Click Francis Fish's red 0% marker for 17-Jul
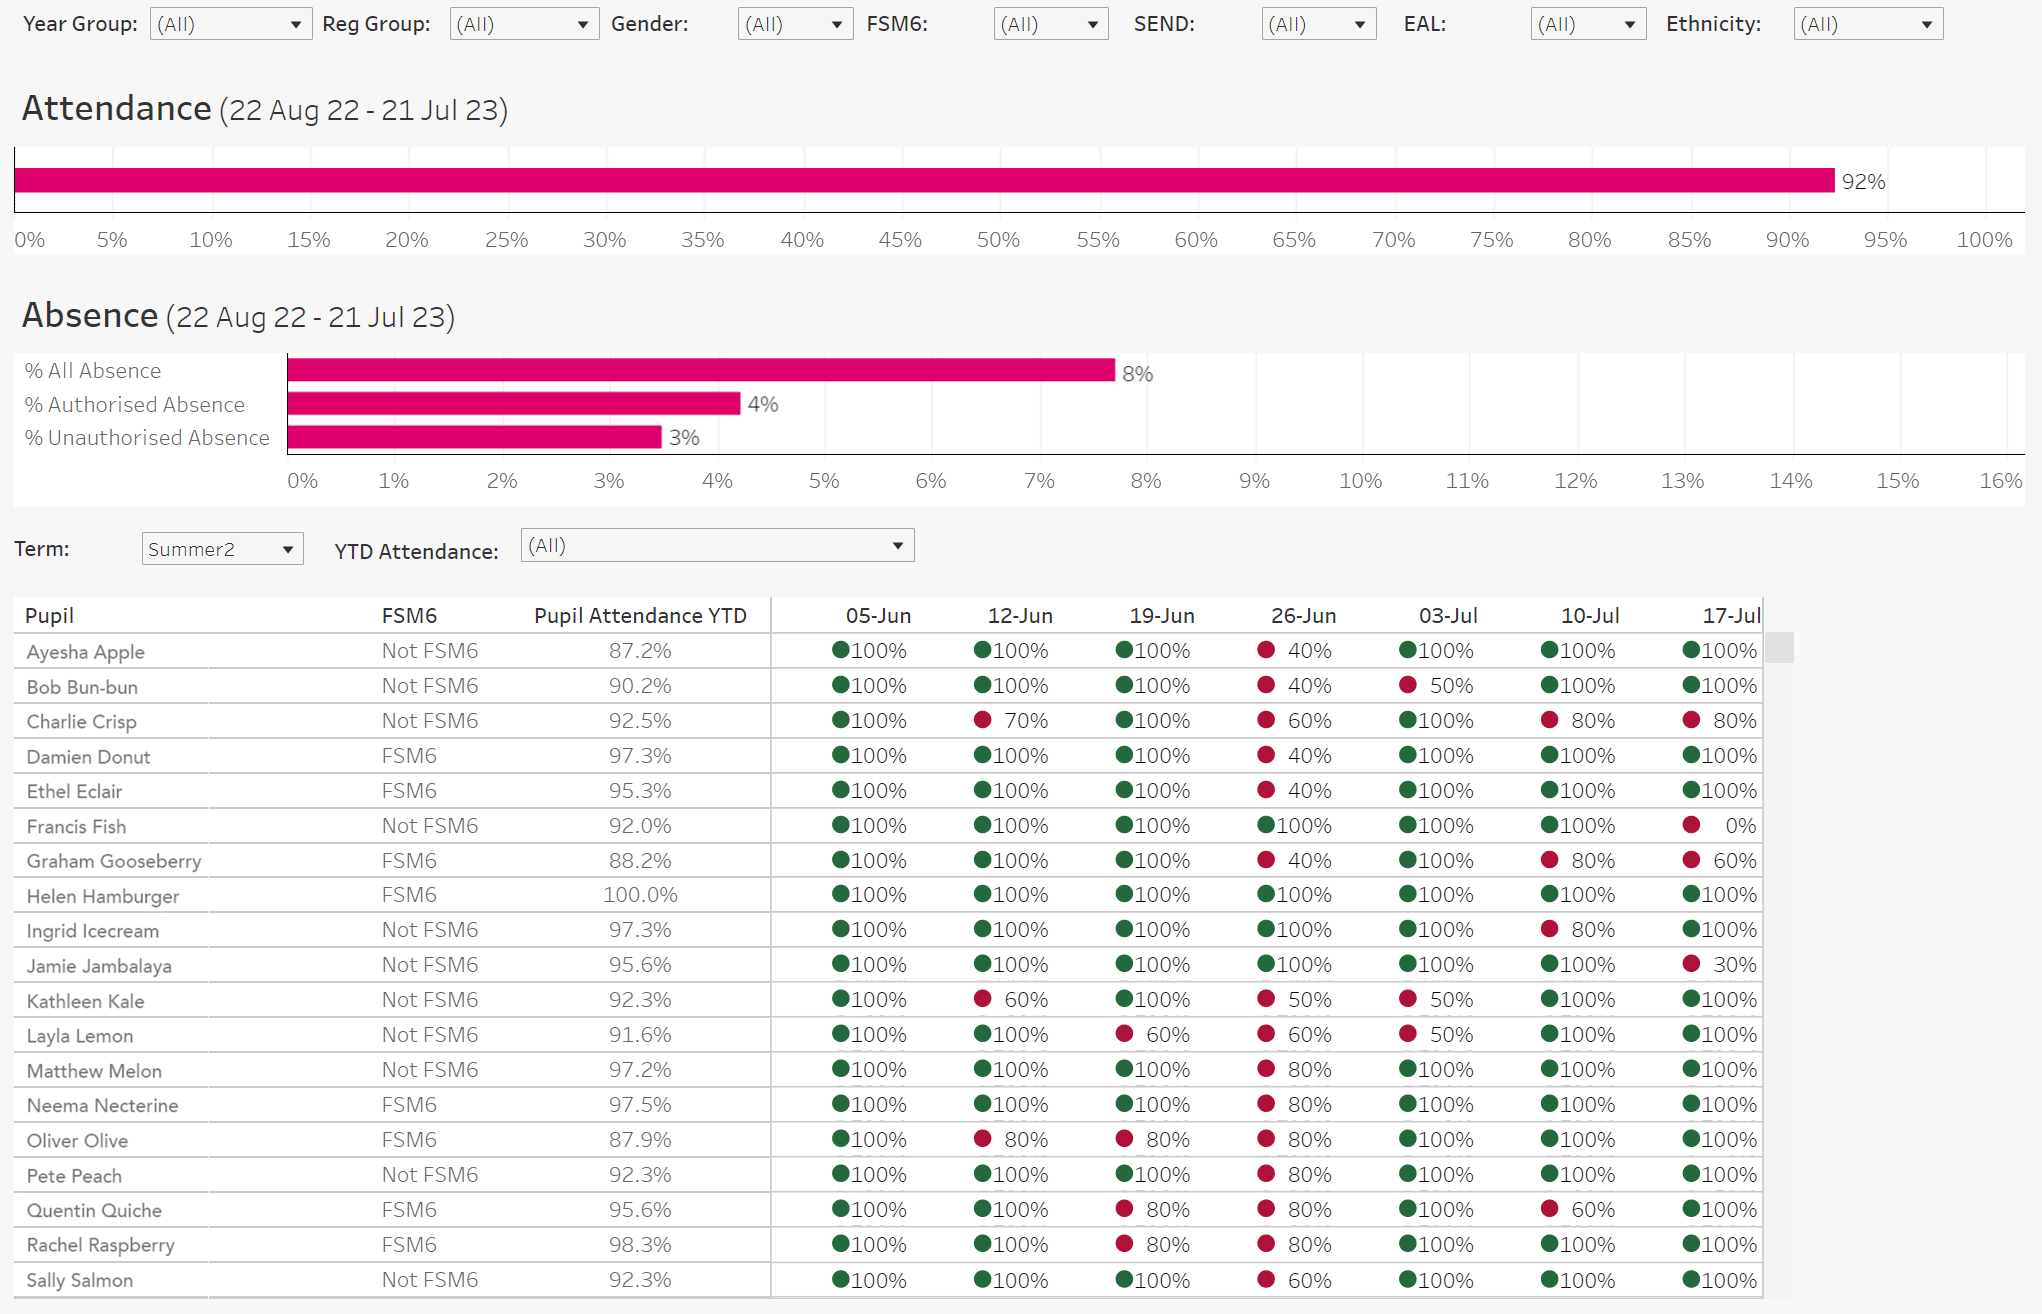Image resolution: width=2042 pixels, height=1314 pixels. [1691, 825]
